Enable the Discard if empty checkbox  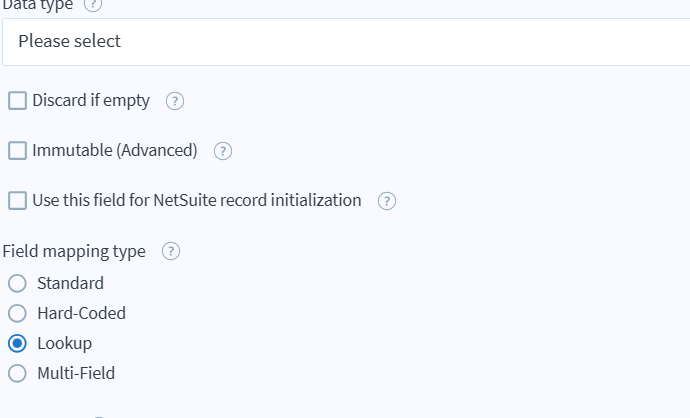click(x=17, y=100)
